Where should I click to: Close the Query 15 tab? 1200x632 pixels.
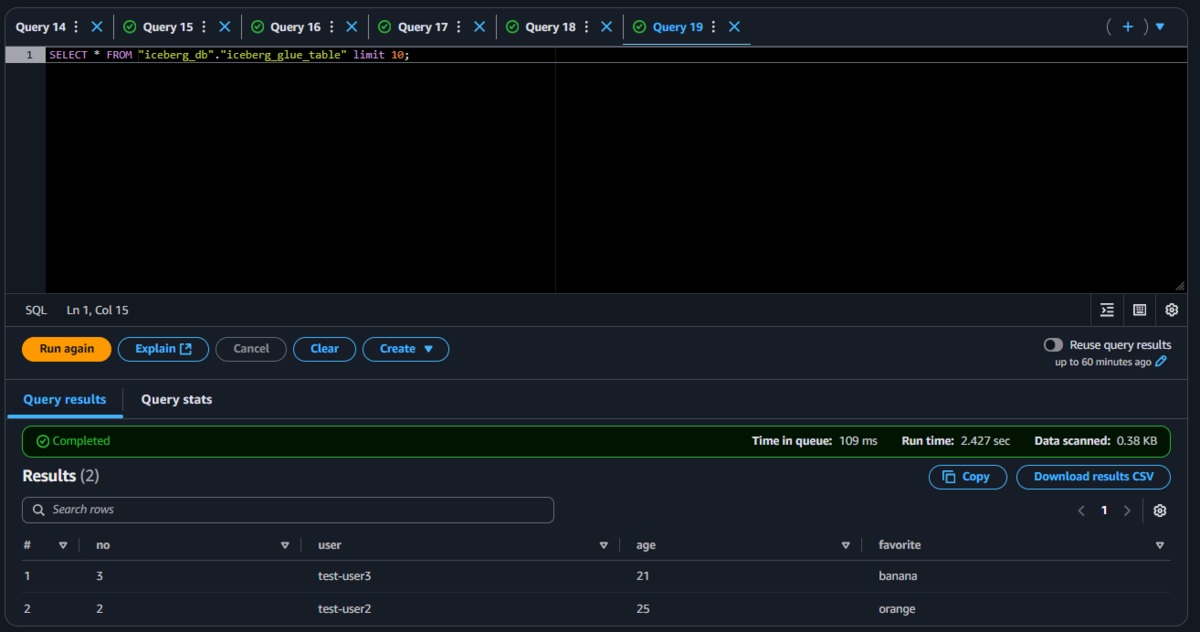click(x=224, y=27)
